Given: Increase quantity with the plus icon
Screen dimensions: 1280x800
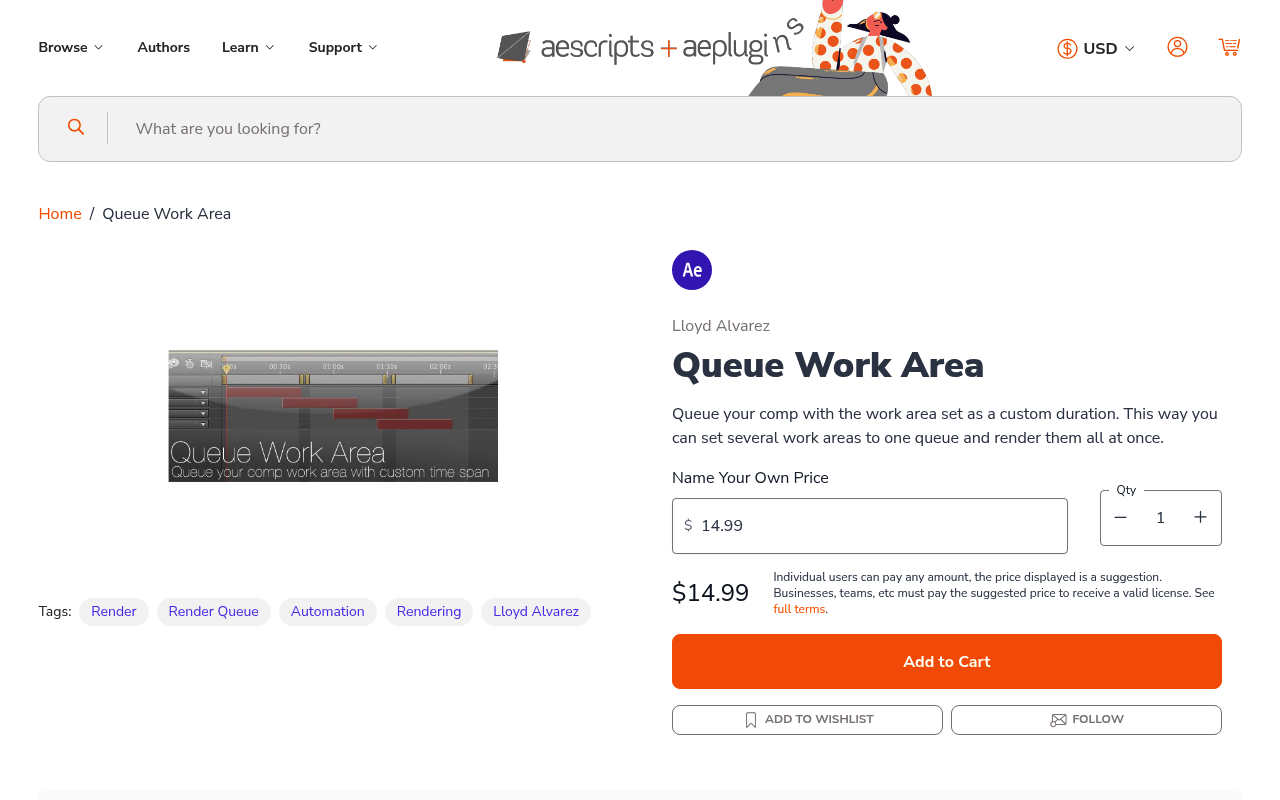Looking at the screenshot, I should click(1200, 517).
